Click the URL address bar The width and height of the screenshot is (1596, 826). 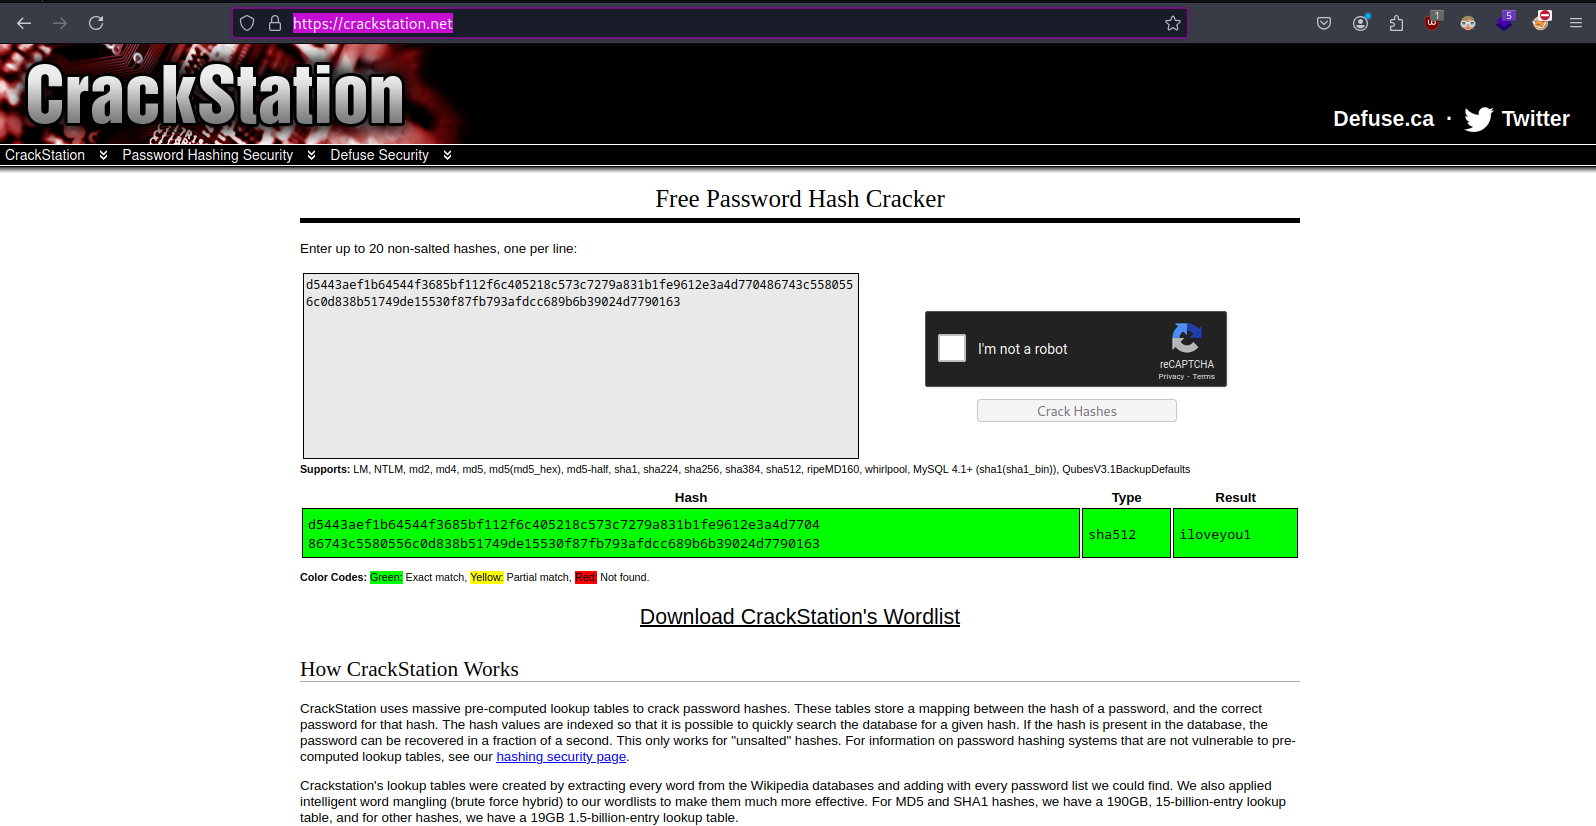(x=710, y=23)
